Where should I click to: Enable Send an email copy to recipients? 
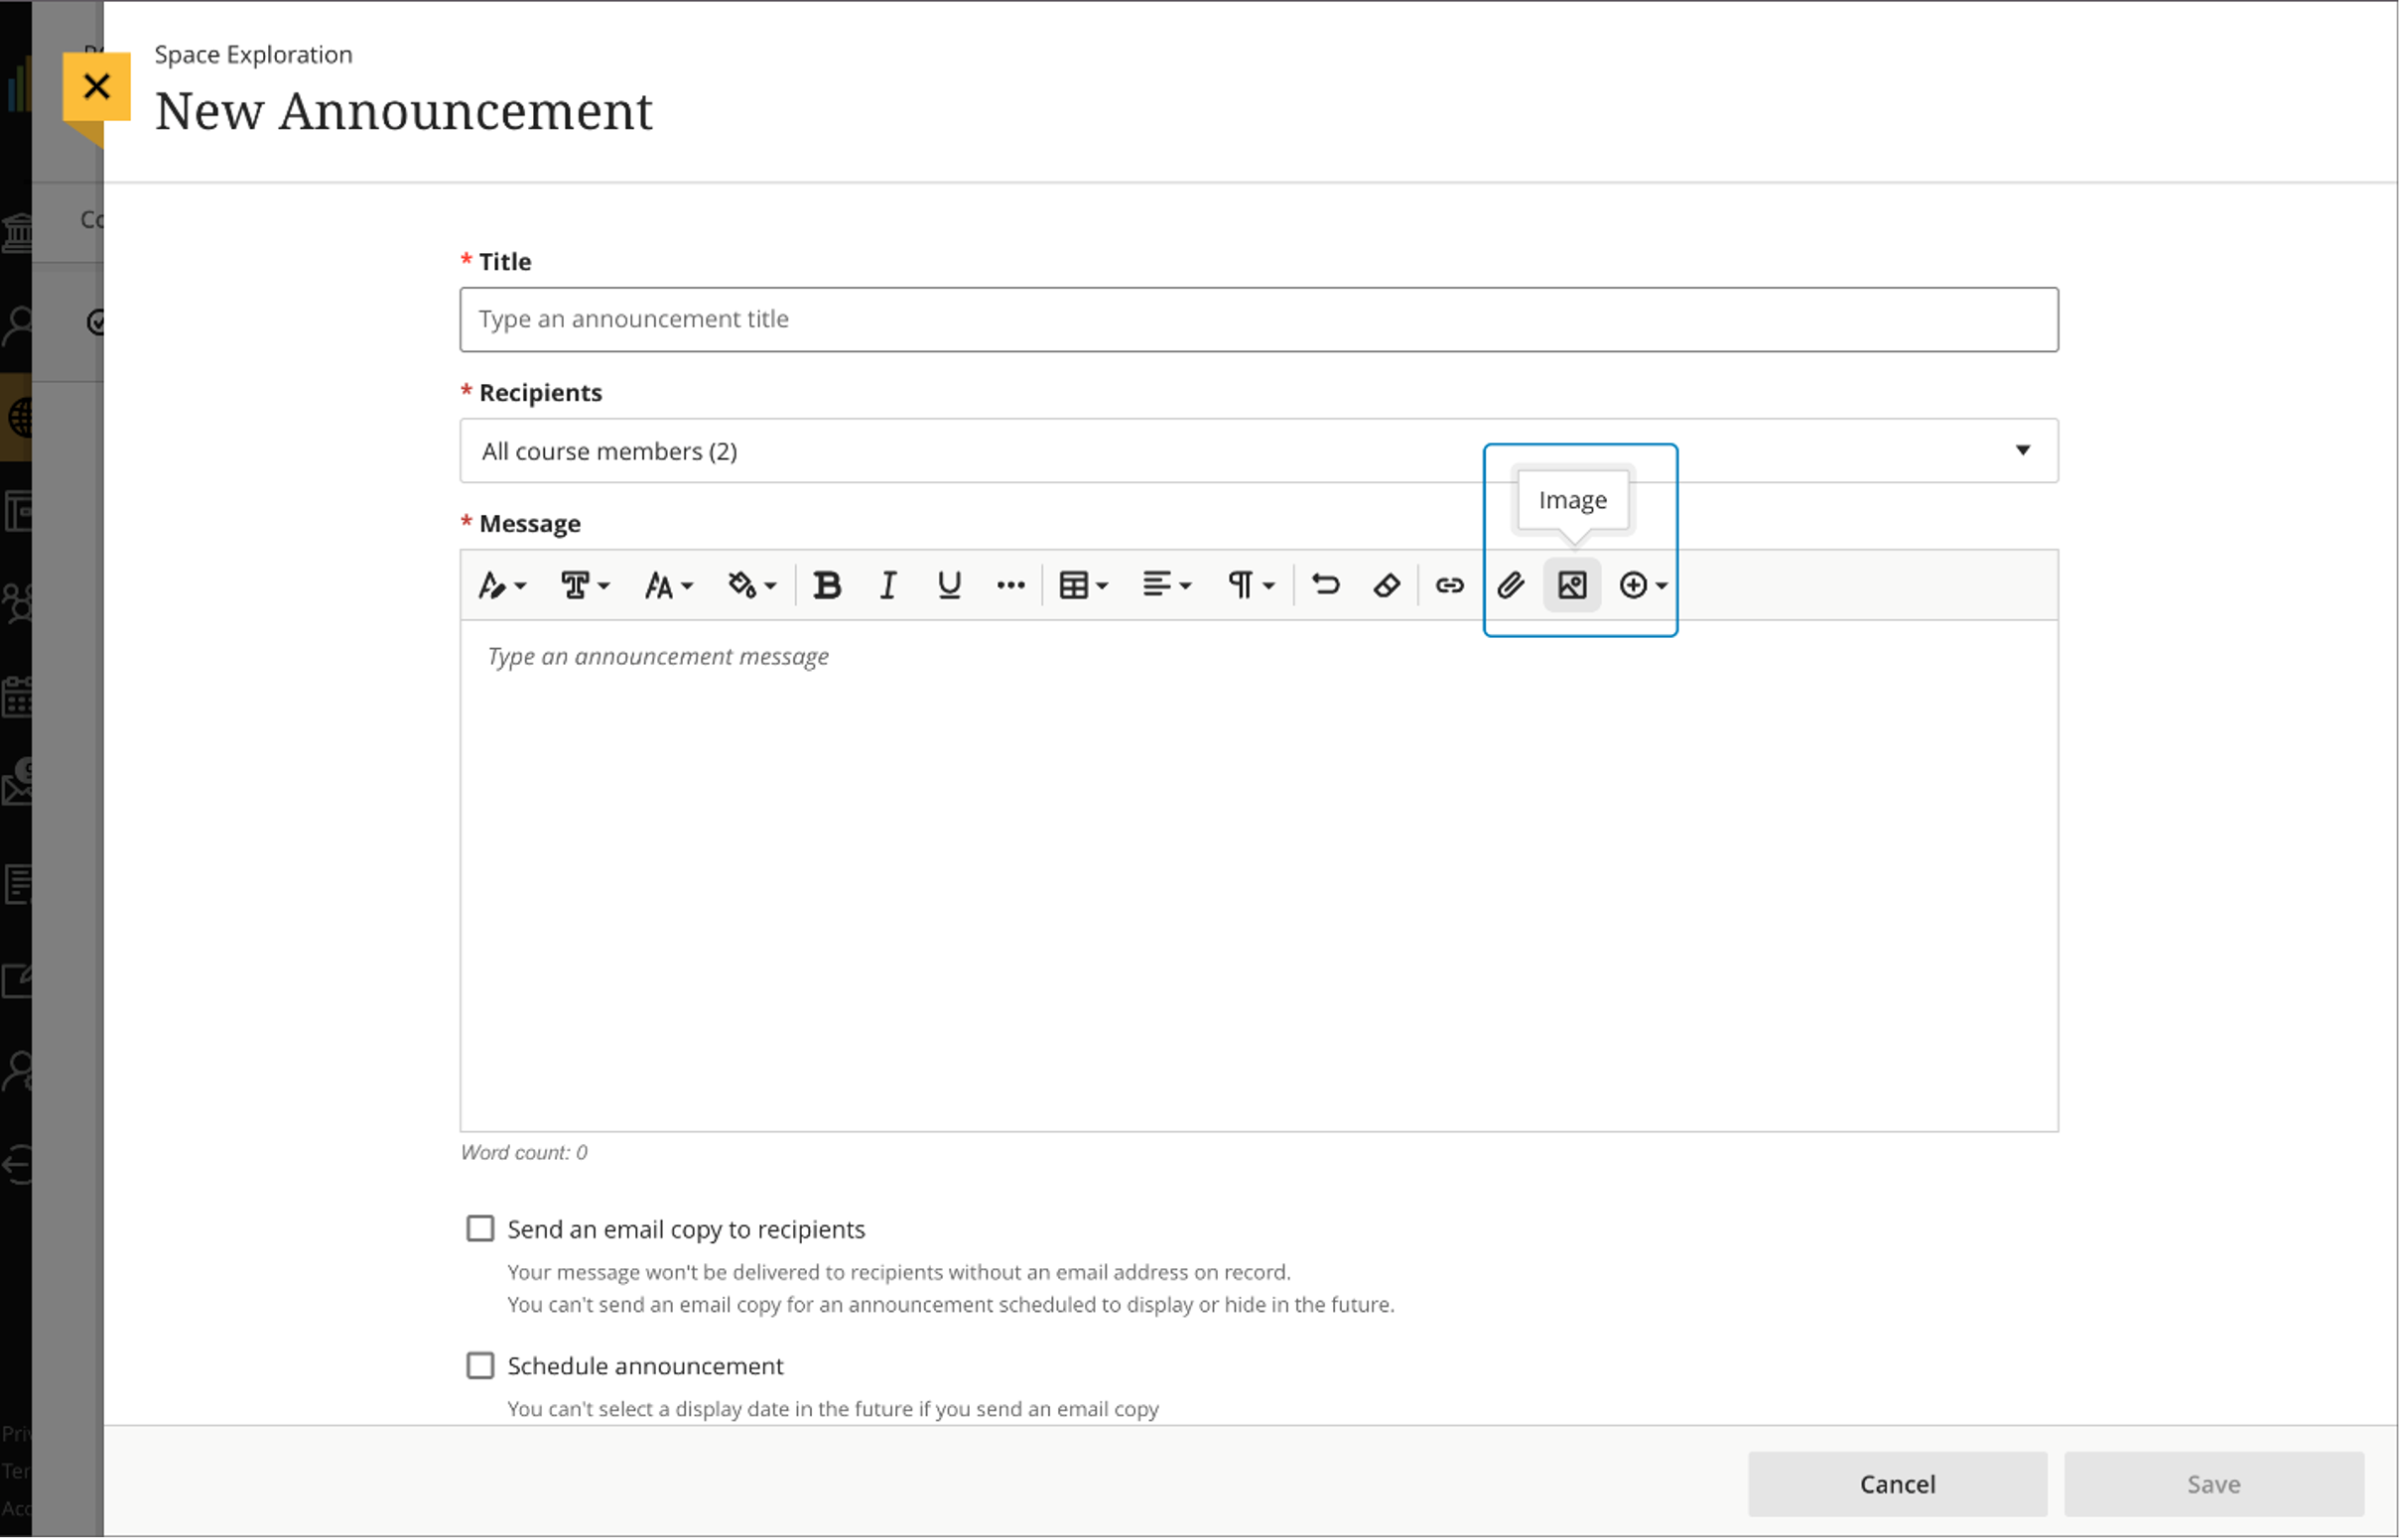click(x=480, y=1228)
